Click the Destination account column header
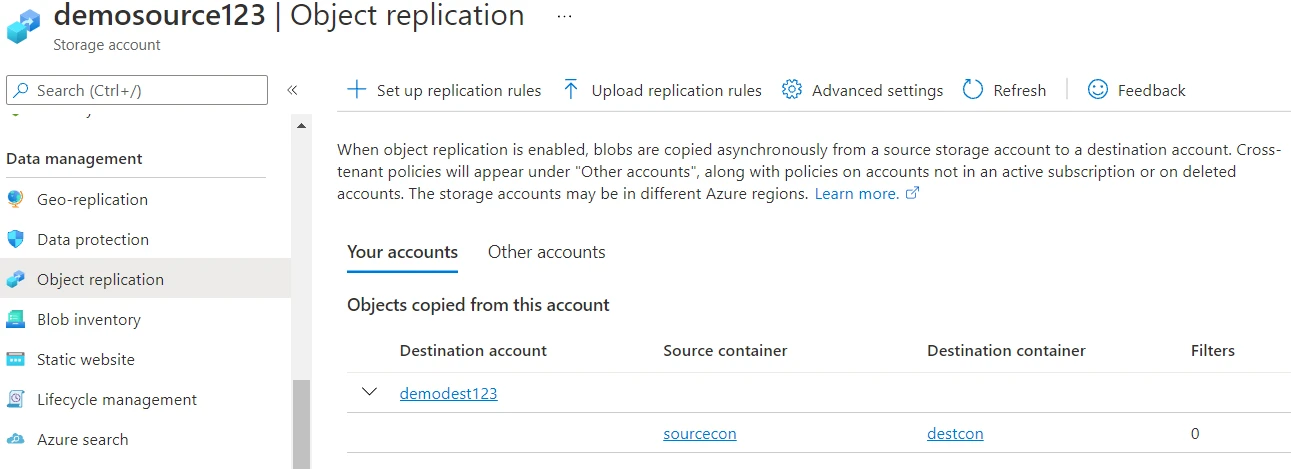The image size is (1291, 469). coord(473,351)
